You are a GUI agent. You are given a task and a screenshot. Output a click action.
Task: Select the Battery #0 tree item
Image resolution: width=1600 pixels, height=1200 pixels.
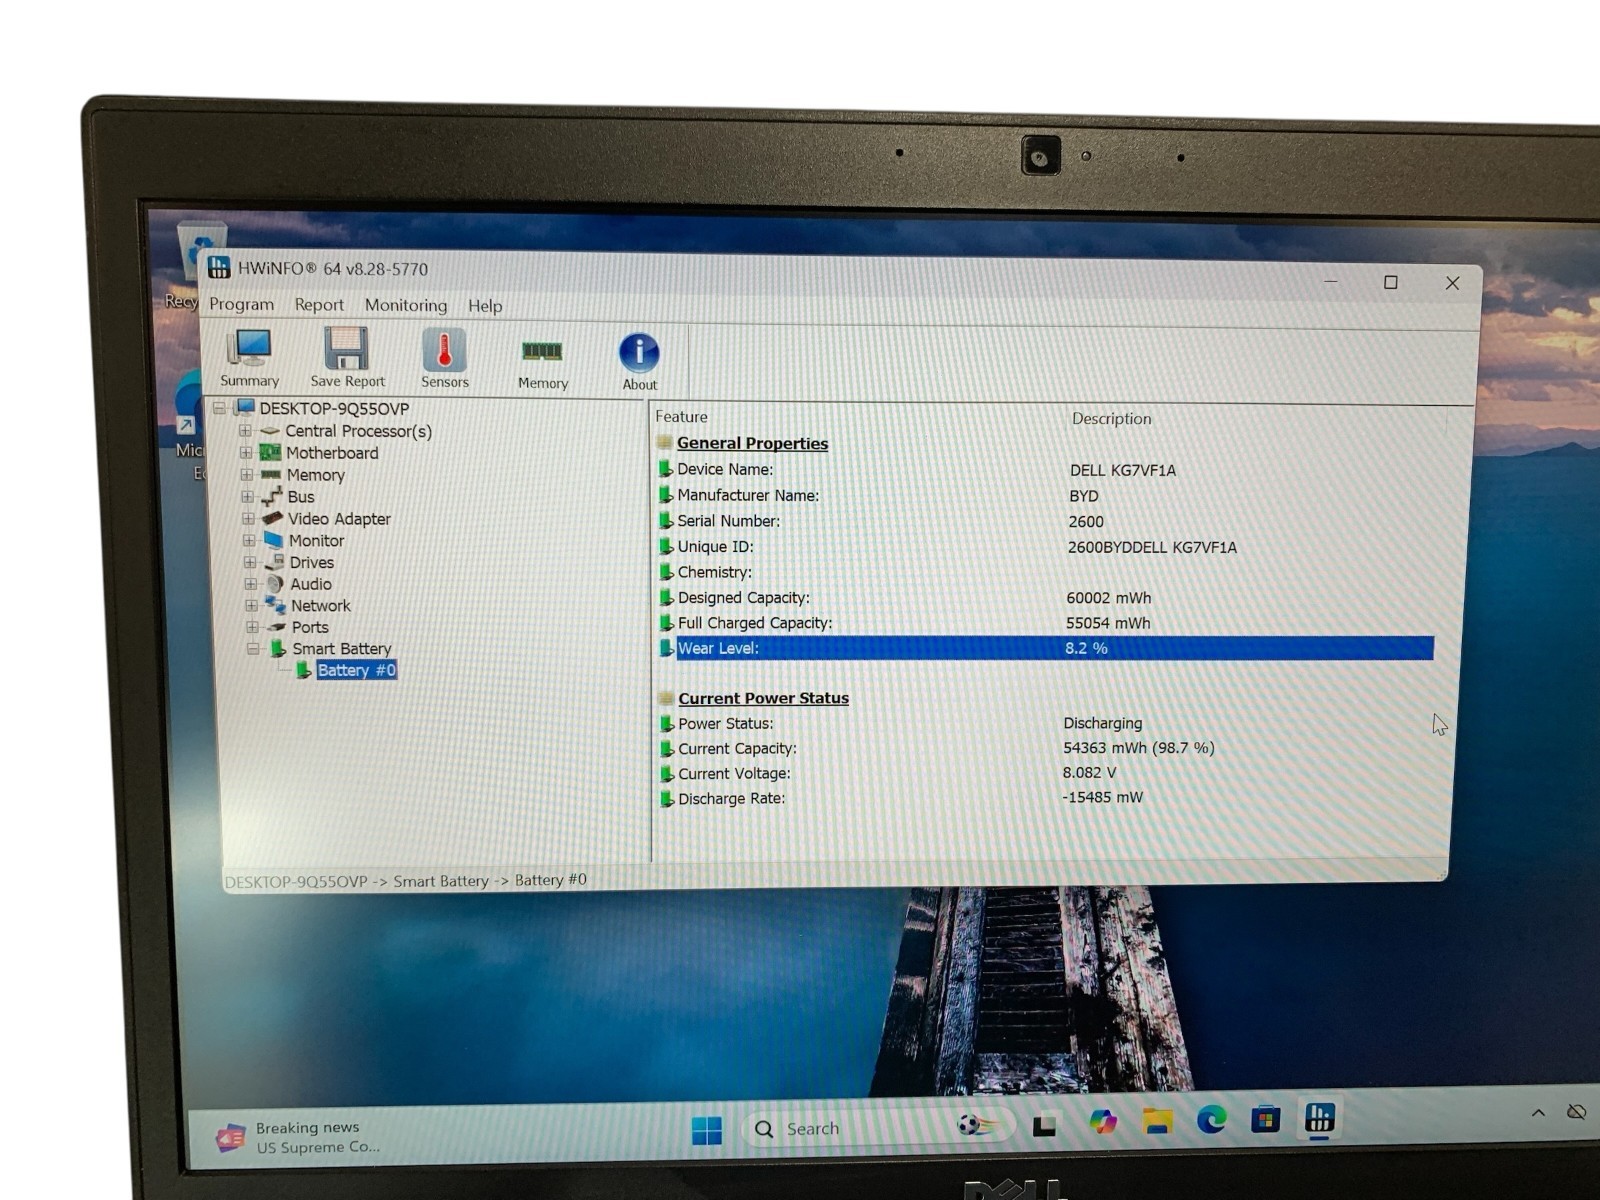coord(356,670)
